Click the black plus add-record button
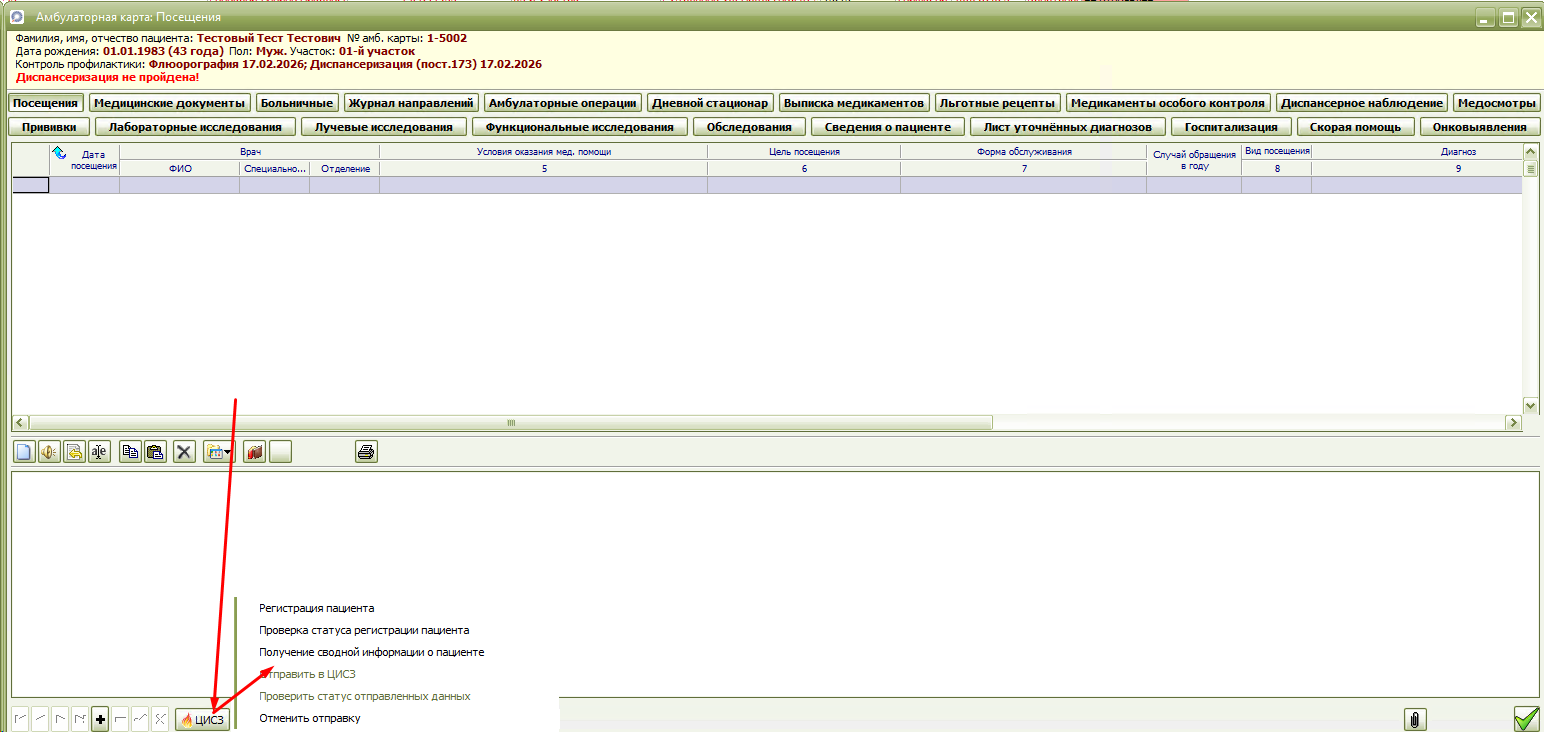The width and height of the screenshot is (1544, 732). tap(100, 719)
